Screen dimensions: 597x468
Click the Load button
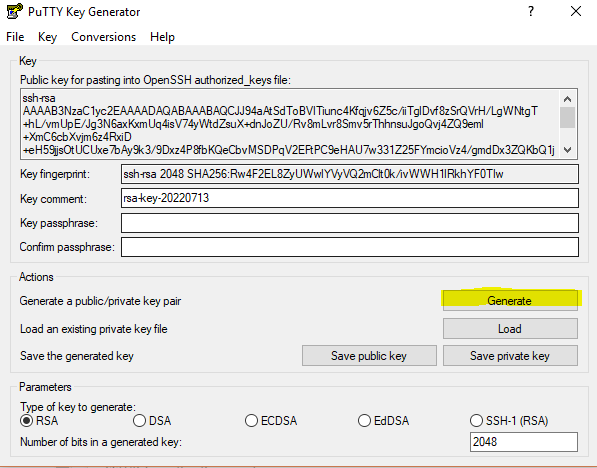tap(510, 329)
